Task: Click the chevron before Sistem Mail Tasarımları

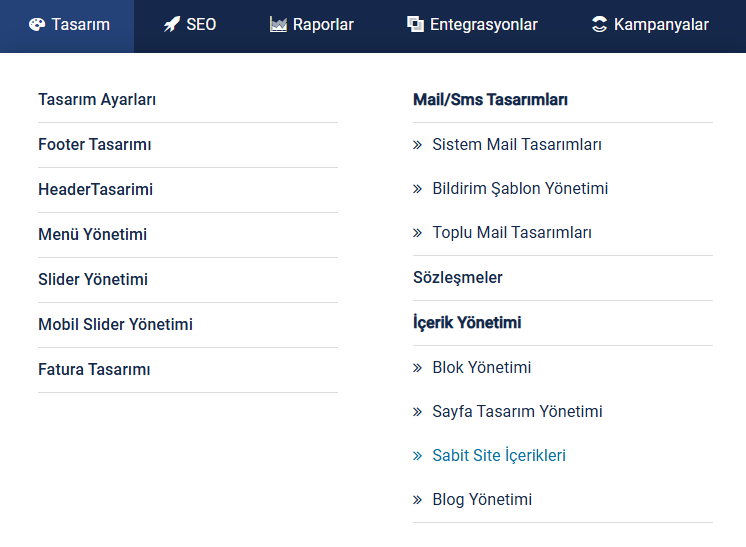Action: point(417,145)
